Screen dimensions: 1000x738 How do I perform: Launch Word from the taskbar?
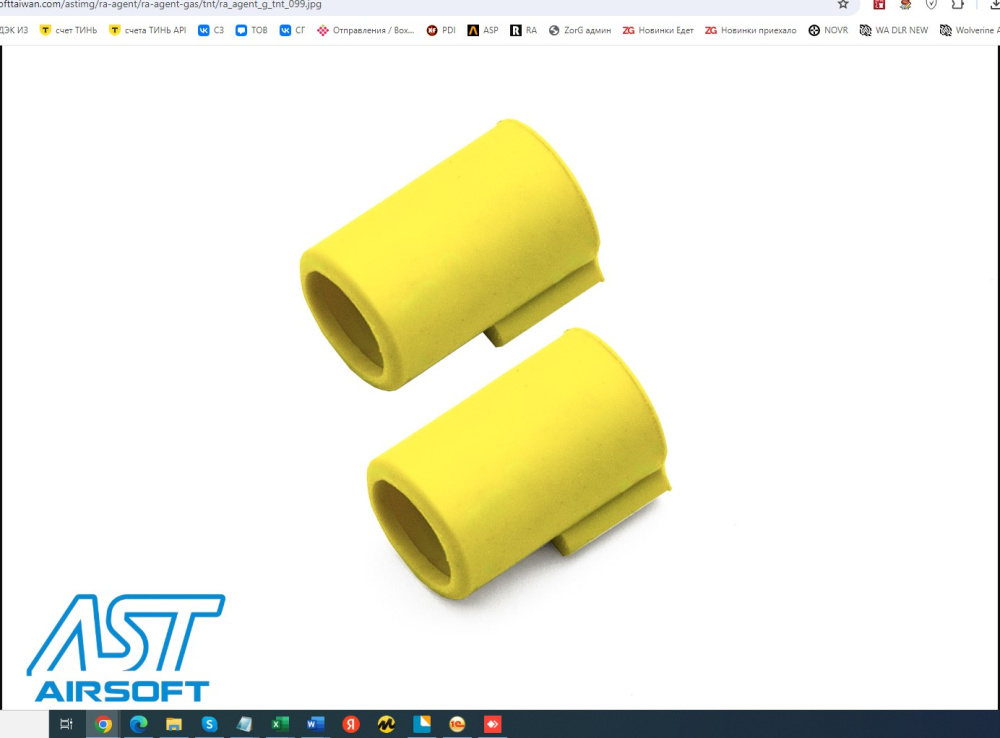click(315, 724)
